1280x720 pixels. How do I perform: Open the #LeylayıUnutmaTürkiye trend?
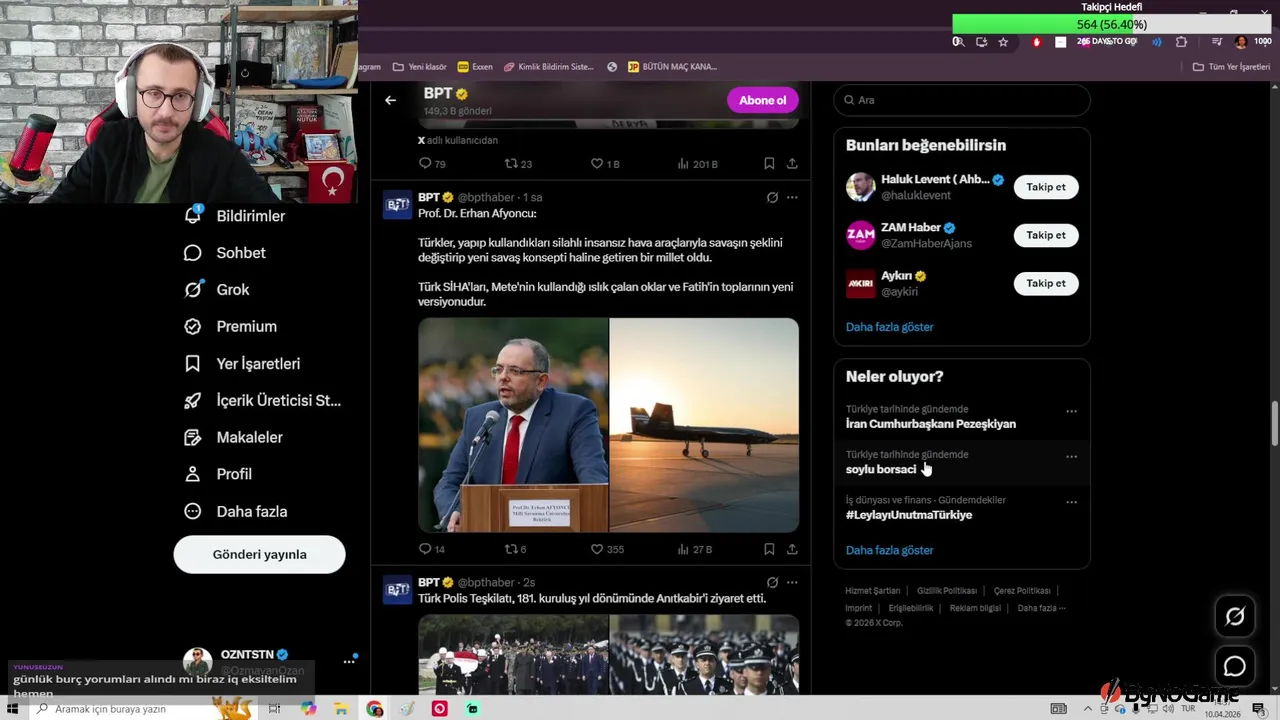click(x=909, y=515)
